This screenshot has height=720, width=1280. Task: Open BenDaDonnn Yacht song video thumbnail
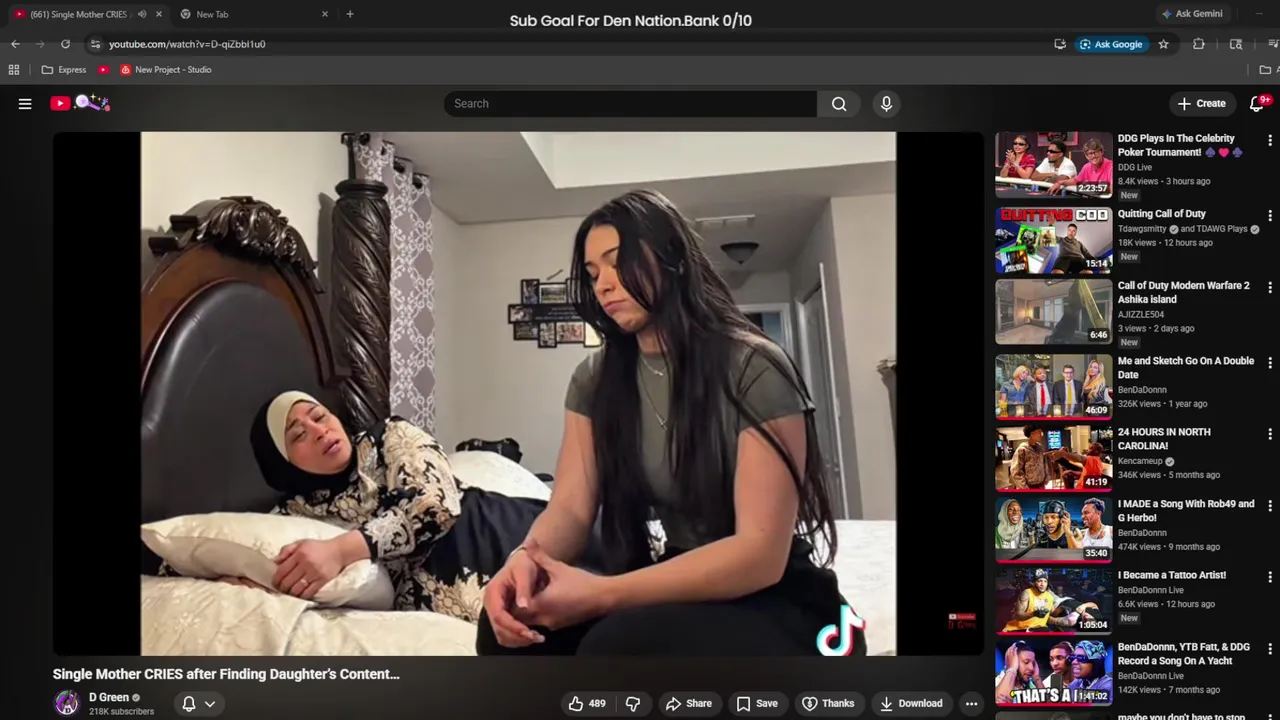[x=1053, y=674]
